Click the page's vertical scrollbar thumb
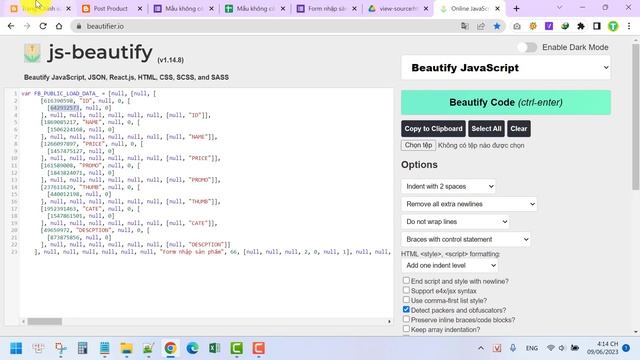This screenshot has width=640, height=360. point(636,116)
